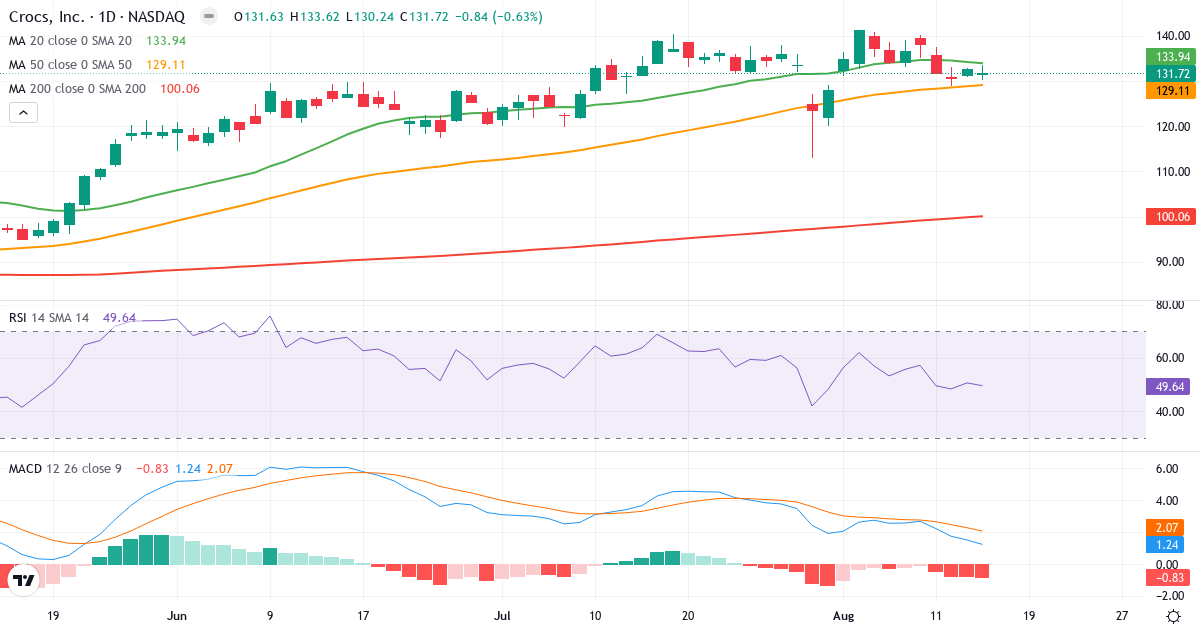Click the 120.00 price axis tick
Image resolution: width=1200 pixels, height=630 pixels.
[1171, 127]
